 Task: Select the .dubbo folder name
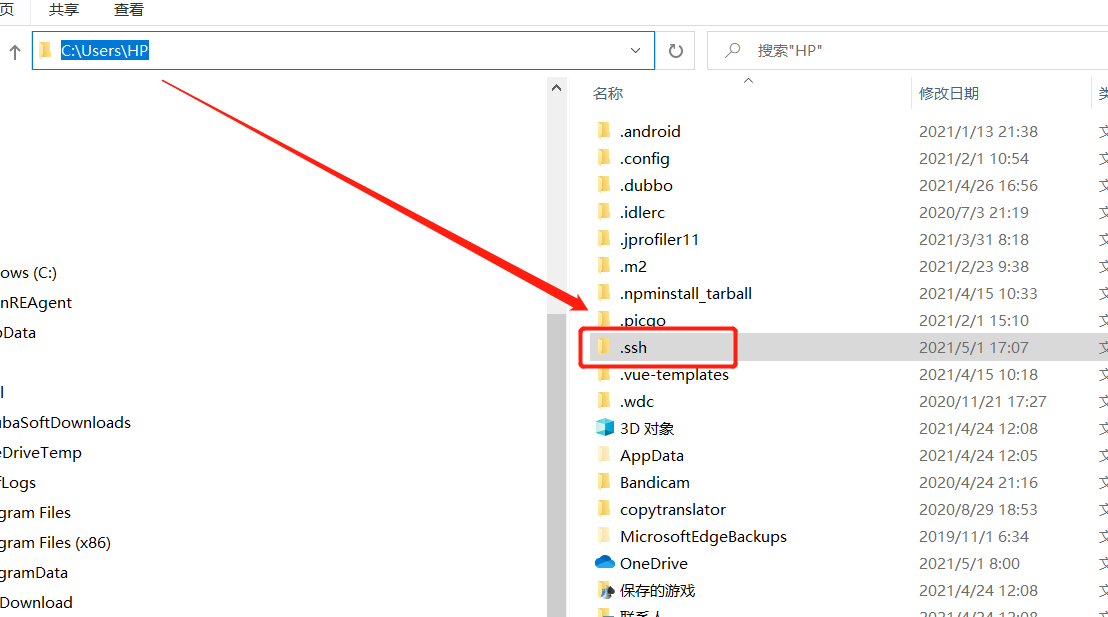pyautogui.click(x=646, y=185)
